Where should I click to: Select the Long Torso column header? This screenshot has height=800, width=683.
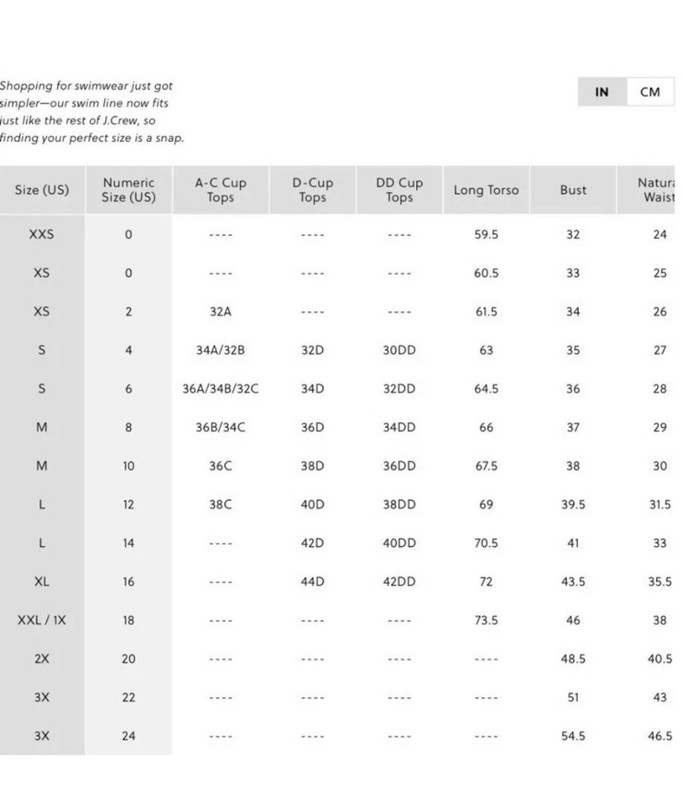pyautogui.click(x=486, y=190)
